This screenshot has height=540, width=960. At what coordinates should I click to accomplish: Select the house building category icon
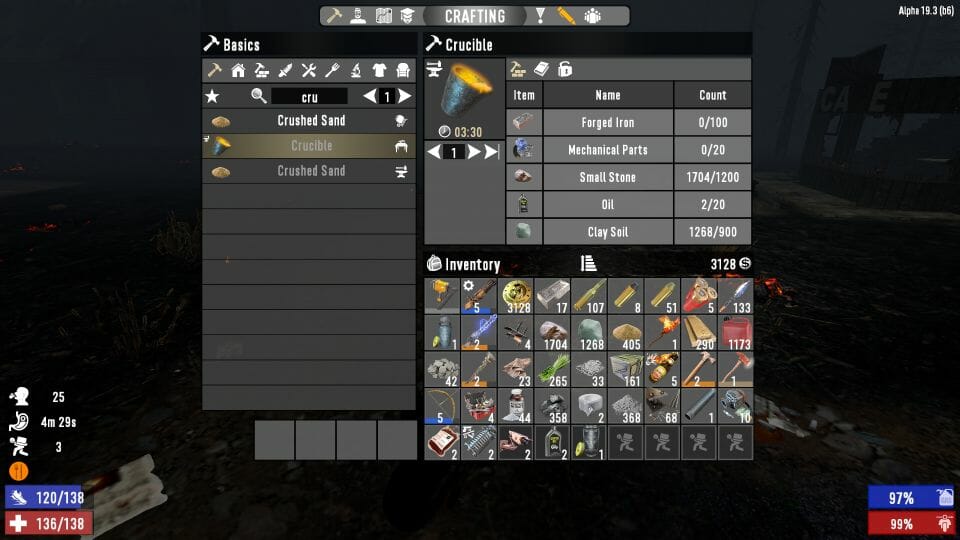[238, 70]
